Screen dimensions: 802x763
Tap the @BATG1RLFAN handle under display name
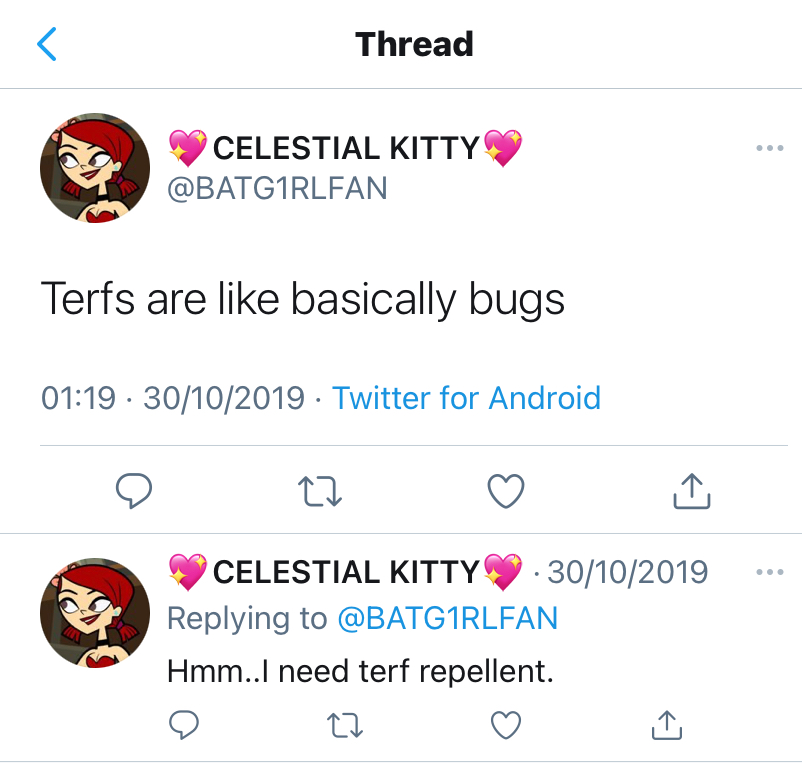pyautogui.click(x=276, y=188)
